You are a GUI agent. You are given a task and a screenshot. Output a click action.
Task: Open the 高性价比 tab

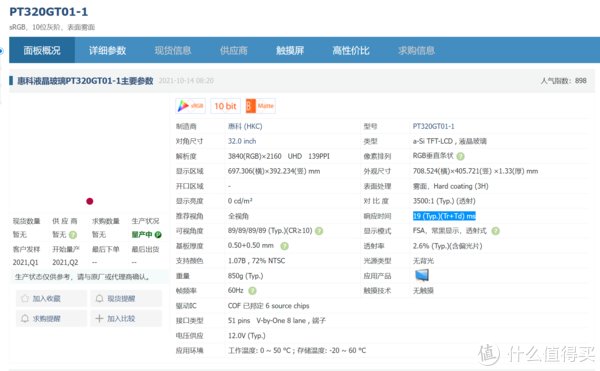pyautogui.click(x=351, y=50)
